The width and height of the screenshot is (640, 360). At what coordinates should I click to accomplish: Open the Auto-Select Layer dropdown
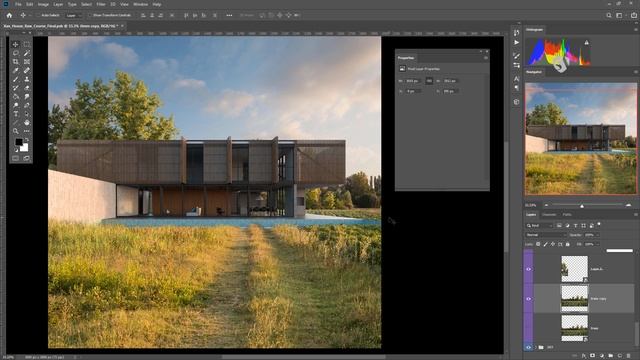[x=73, y=15]
